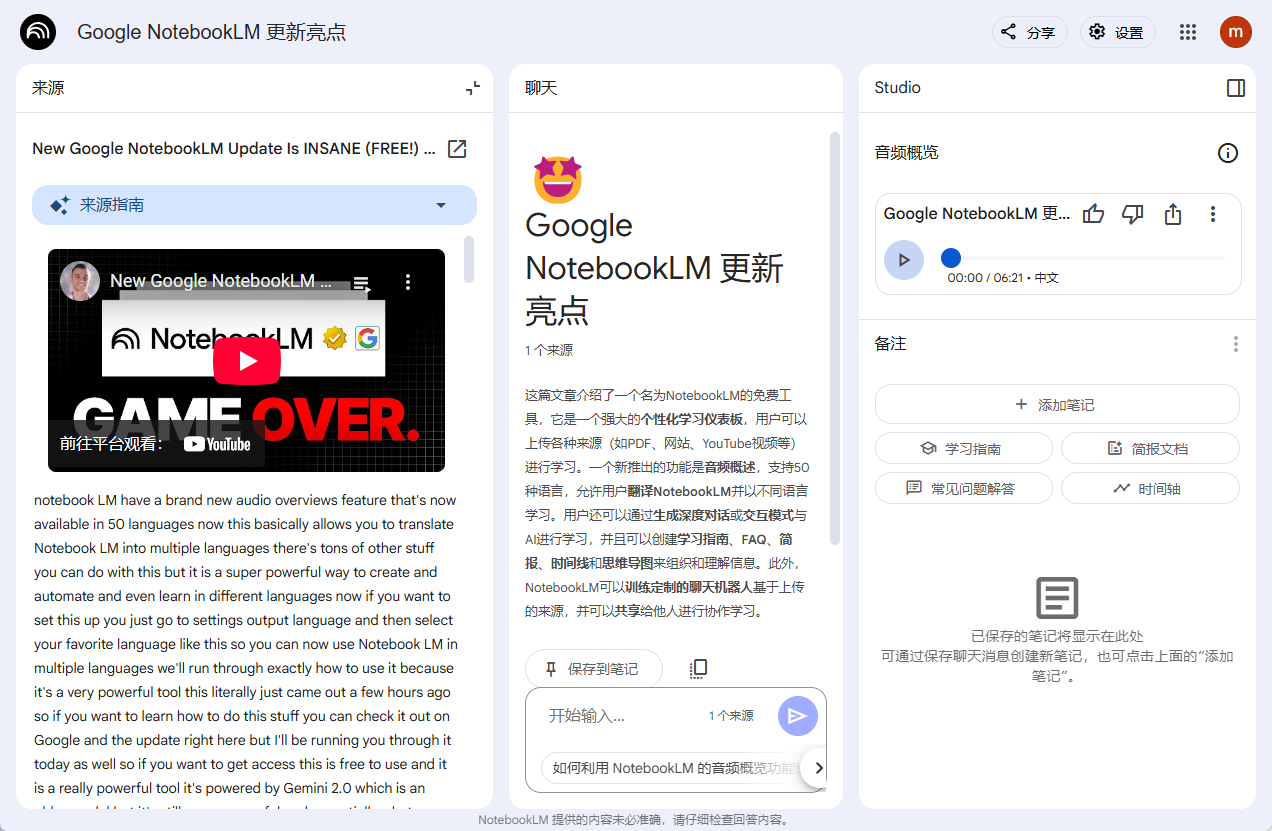The image size is (1272, 831).
Task: Generate 时间轴 timeline
Action: coord(1150,488)
